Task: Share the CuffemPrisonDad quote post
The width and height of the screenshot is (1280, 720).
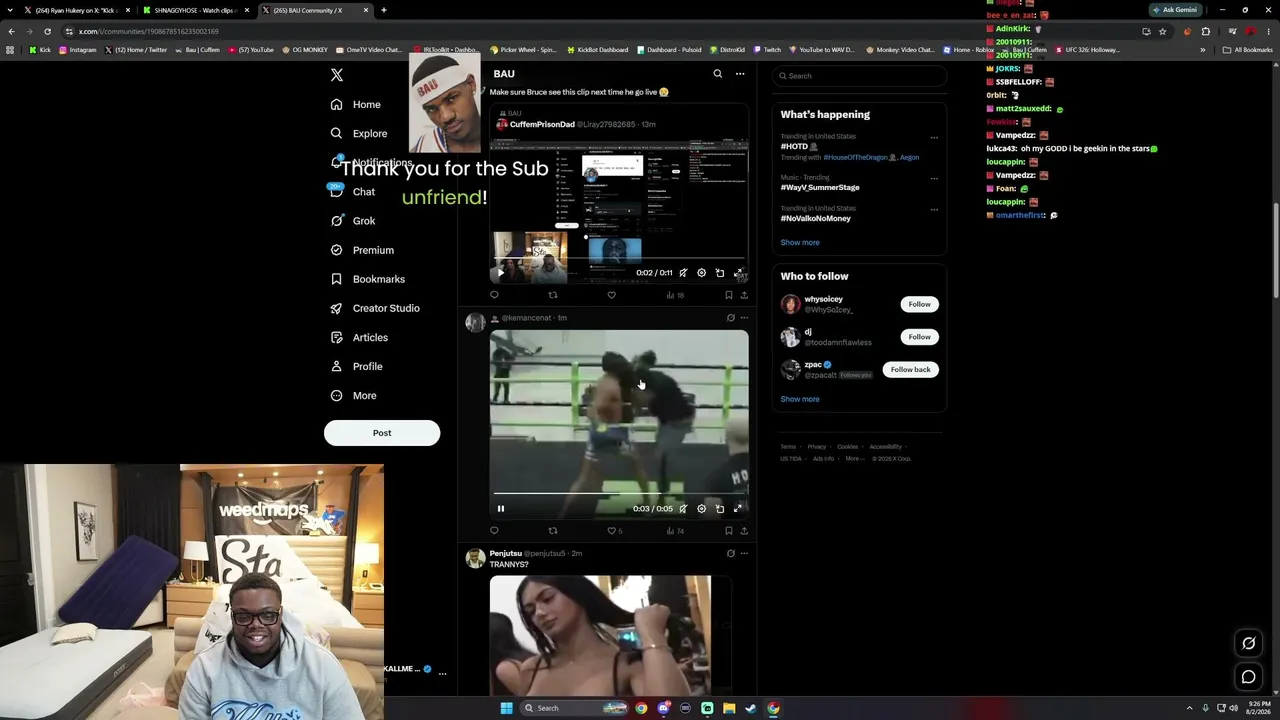Action: click(x=744, y=295)
